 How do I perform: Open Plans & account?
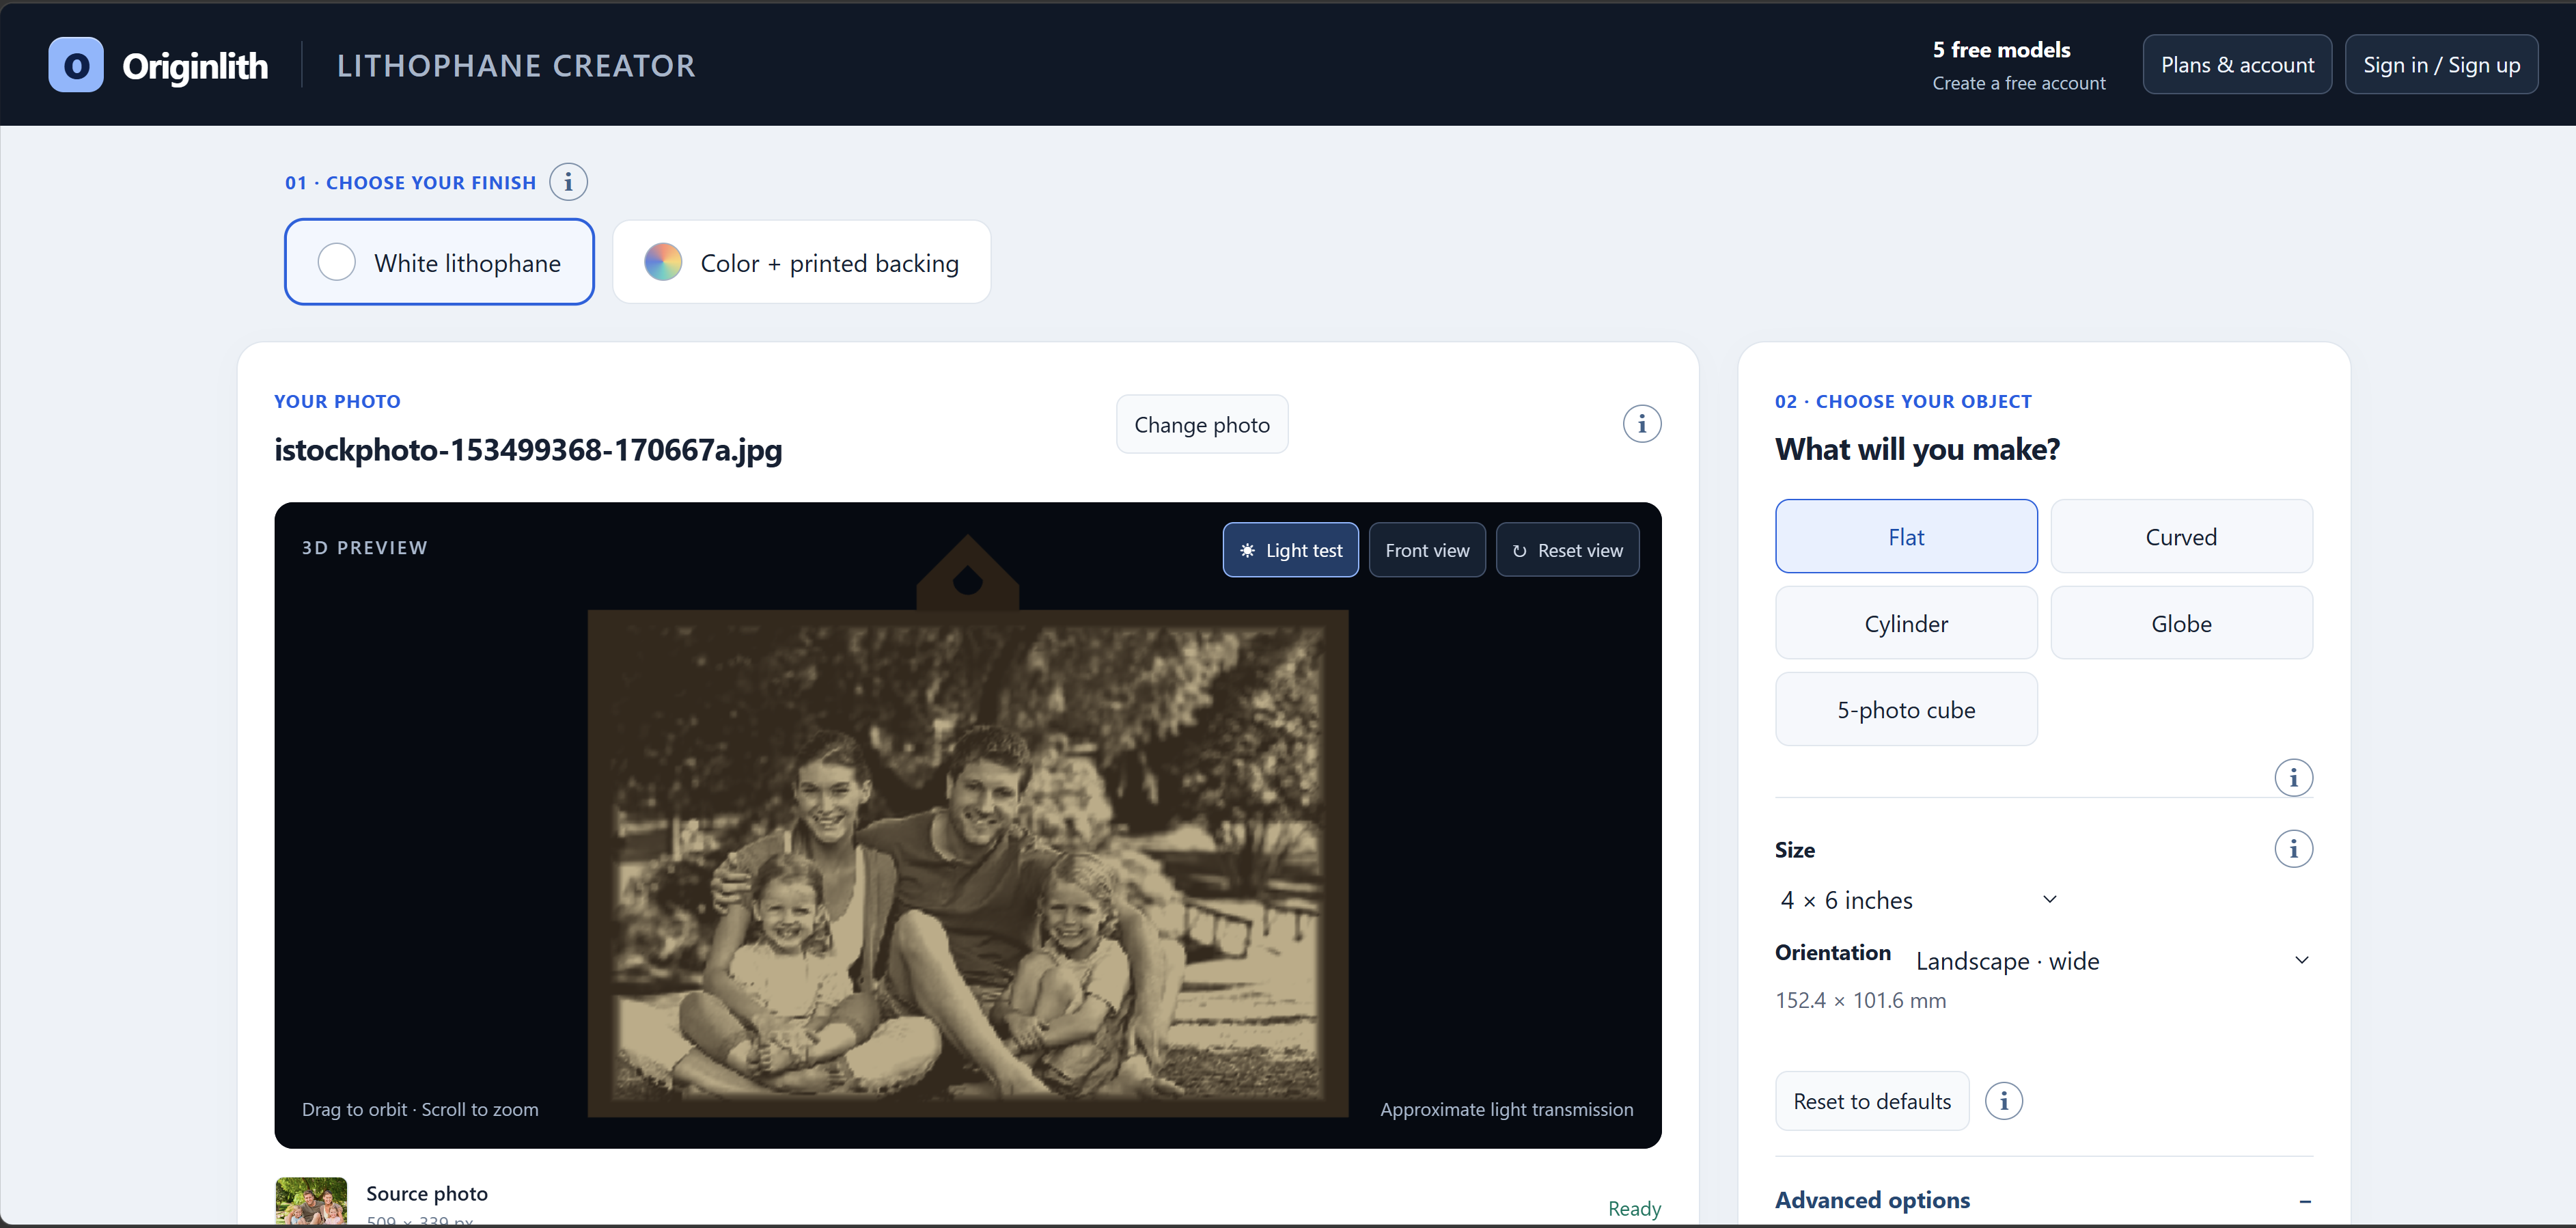pyautogui.click(x=2237, y=65)
